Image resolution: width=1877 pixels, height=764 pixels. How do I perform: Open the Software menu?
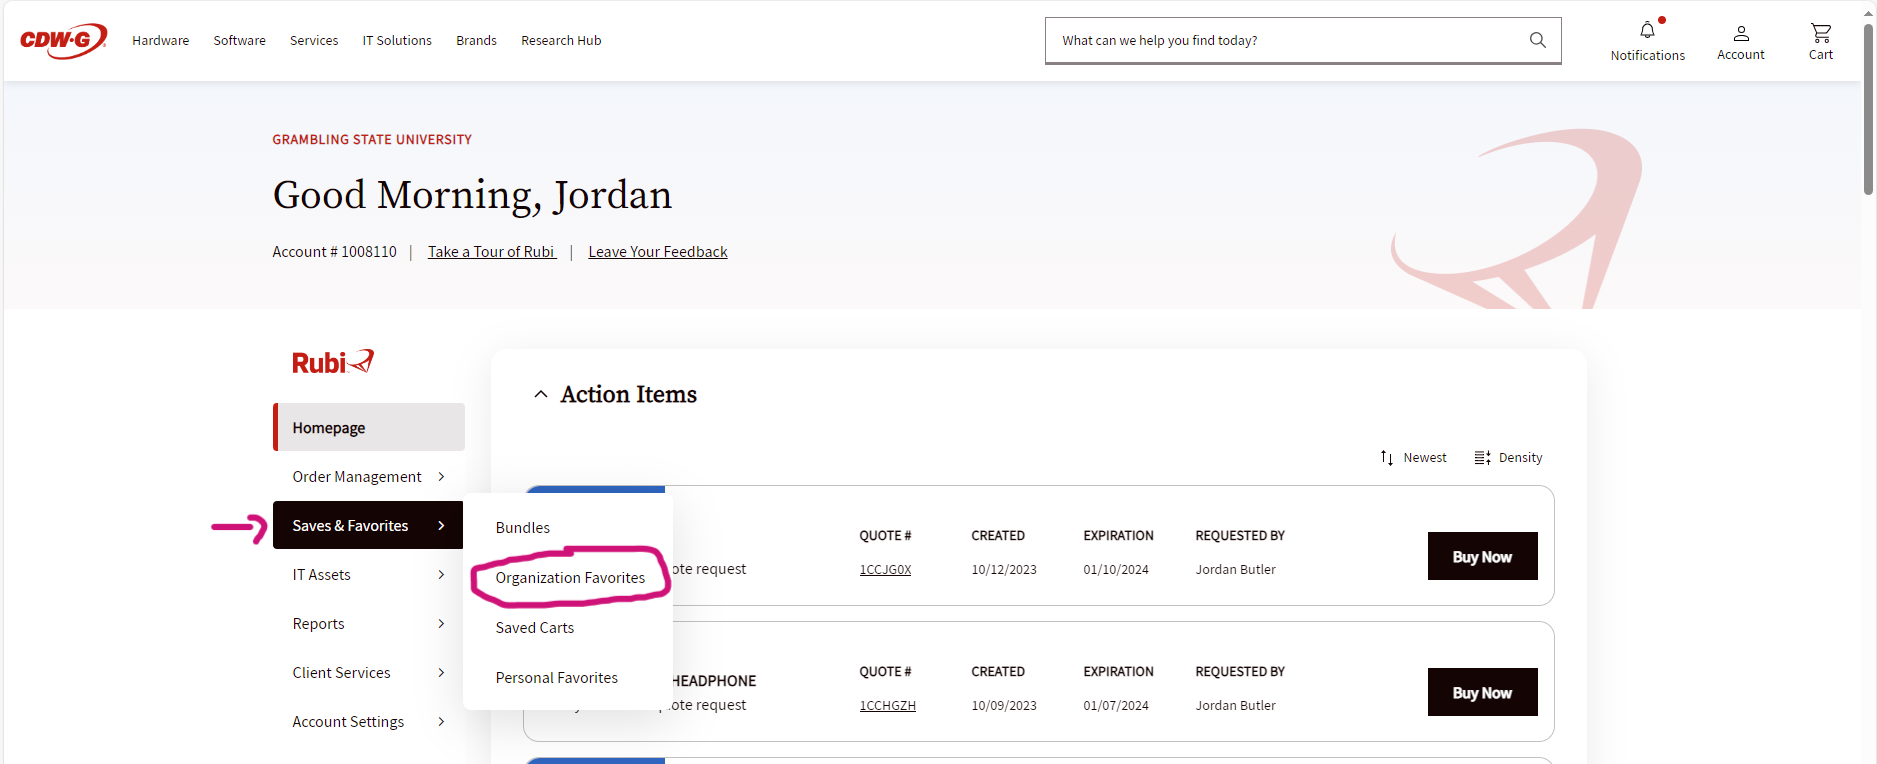click(239, 40)
